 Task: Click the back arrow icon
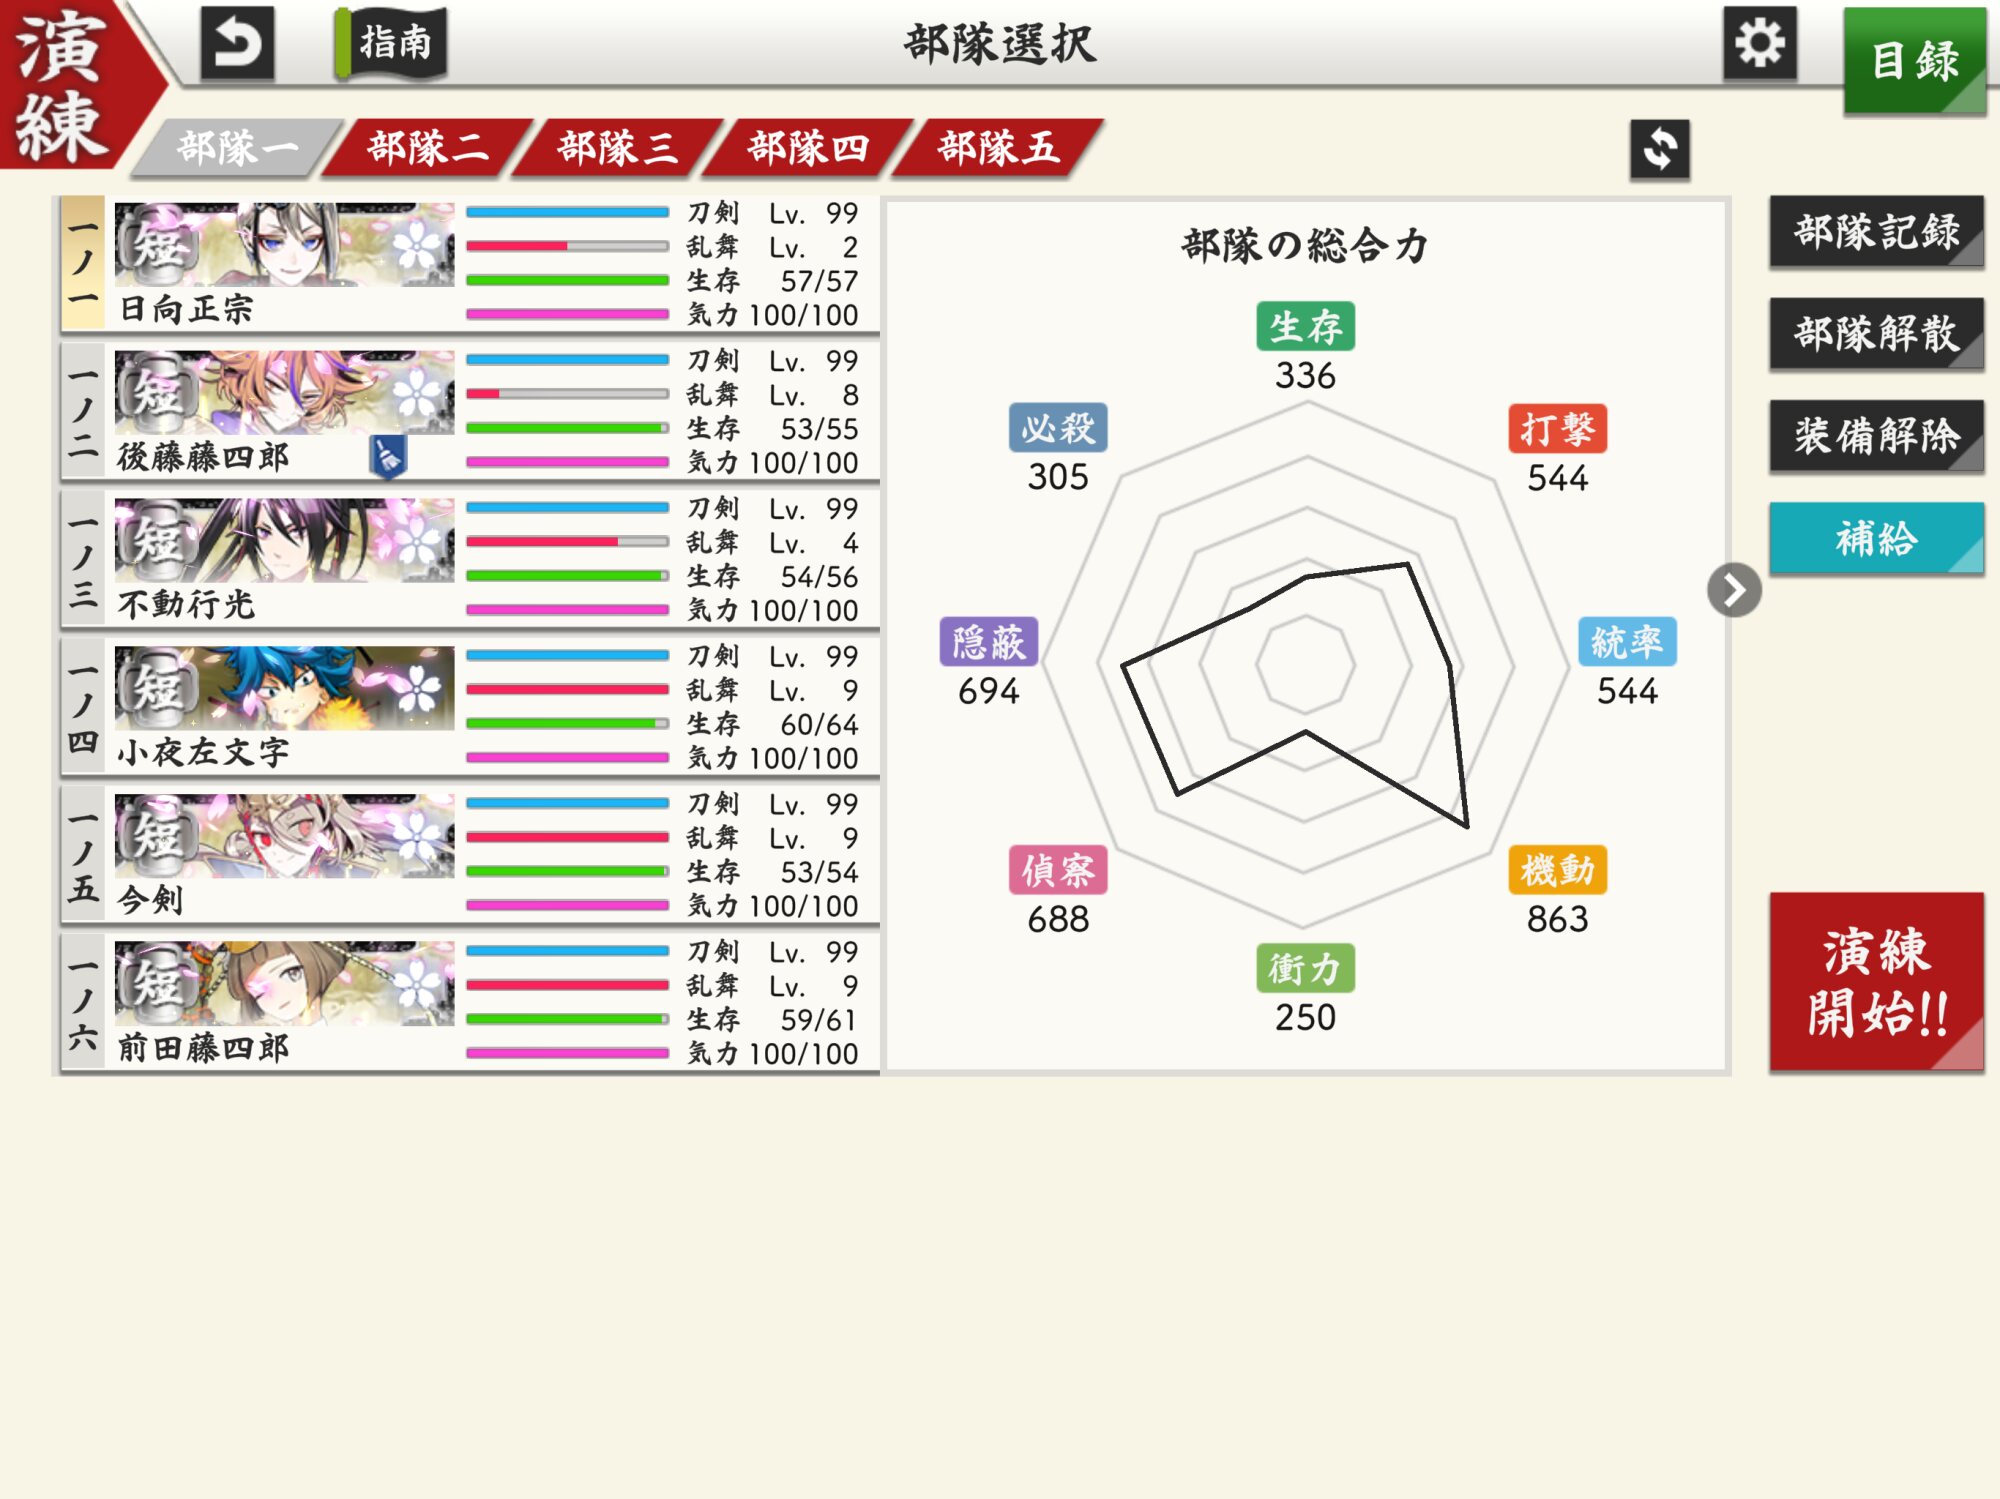237,43
